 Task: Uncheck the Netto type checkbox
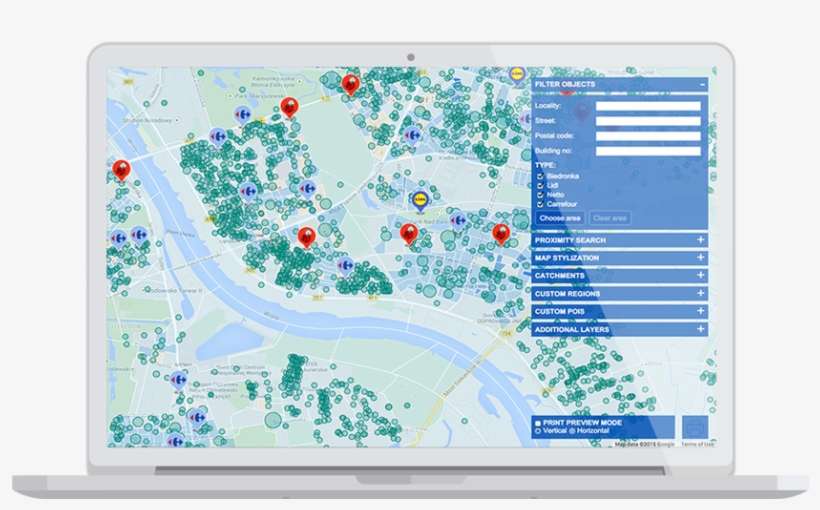pos(540,195)
